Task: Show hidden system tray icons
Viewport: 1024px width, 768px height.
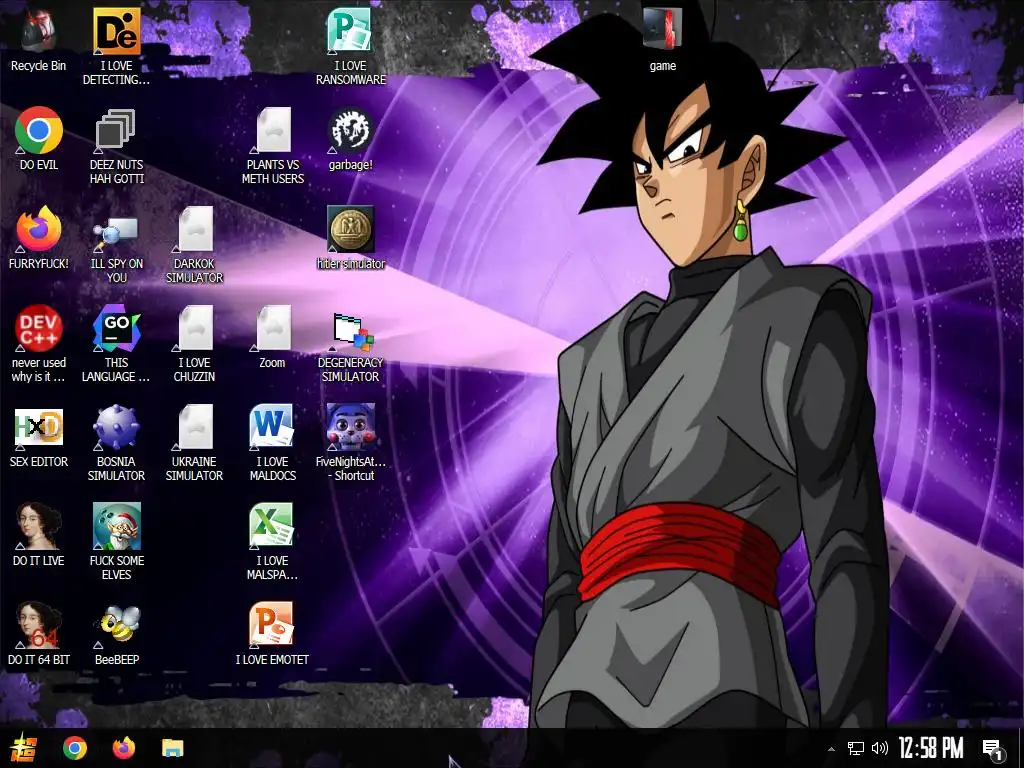Action: (831, 749)
